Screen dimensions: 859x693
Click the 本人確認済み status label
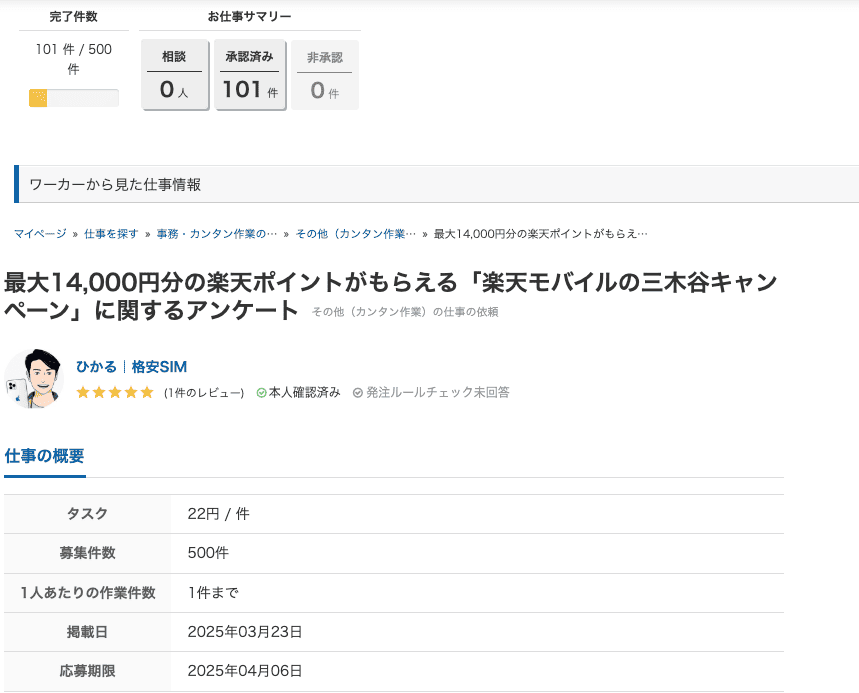[x=305, y=393]
